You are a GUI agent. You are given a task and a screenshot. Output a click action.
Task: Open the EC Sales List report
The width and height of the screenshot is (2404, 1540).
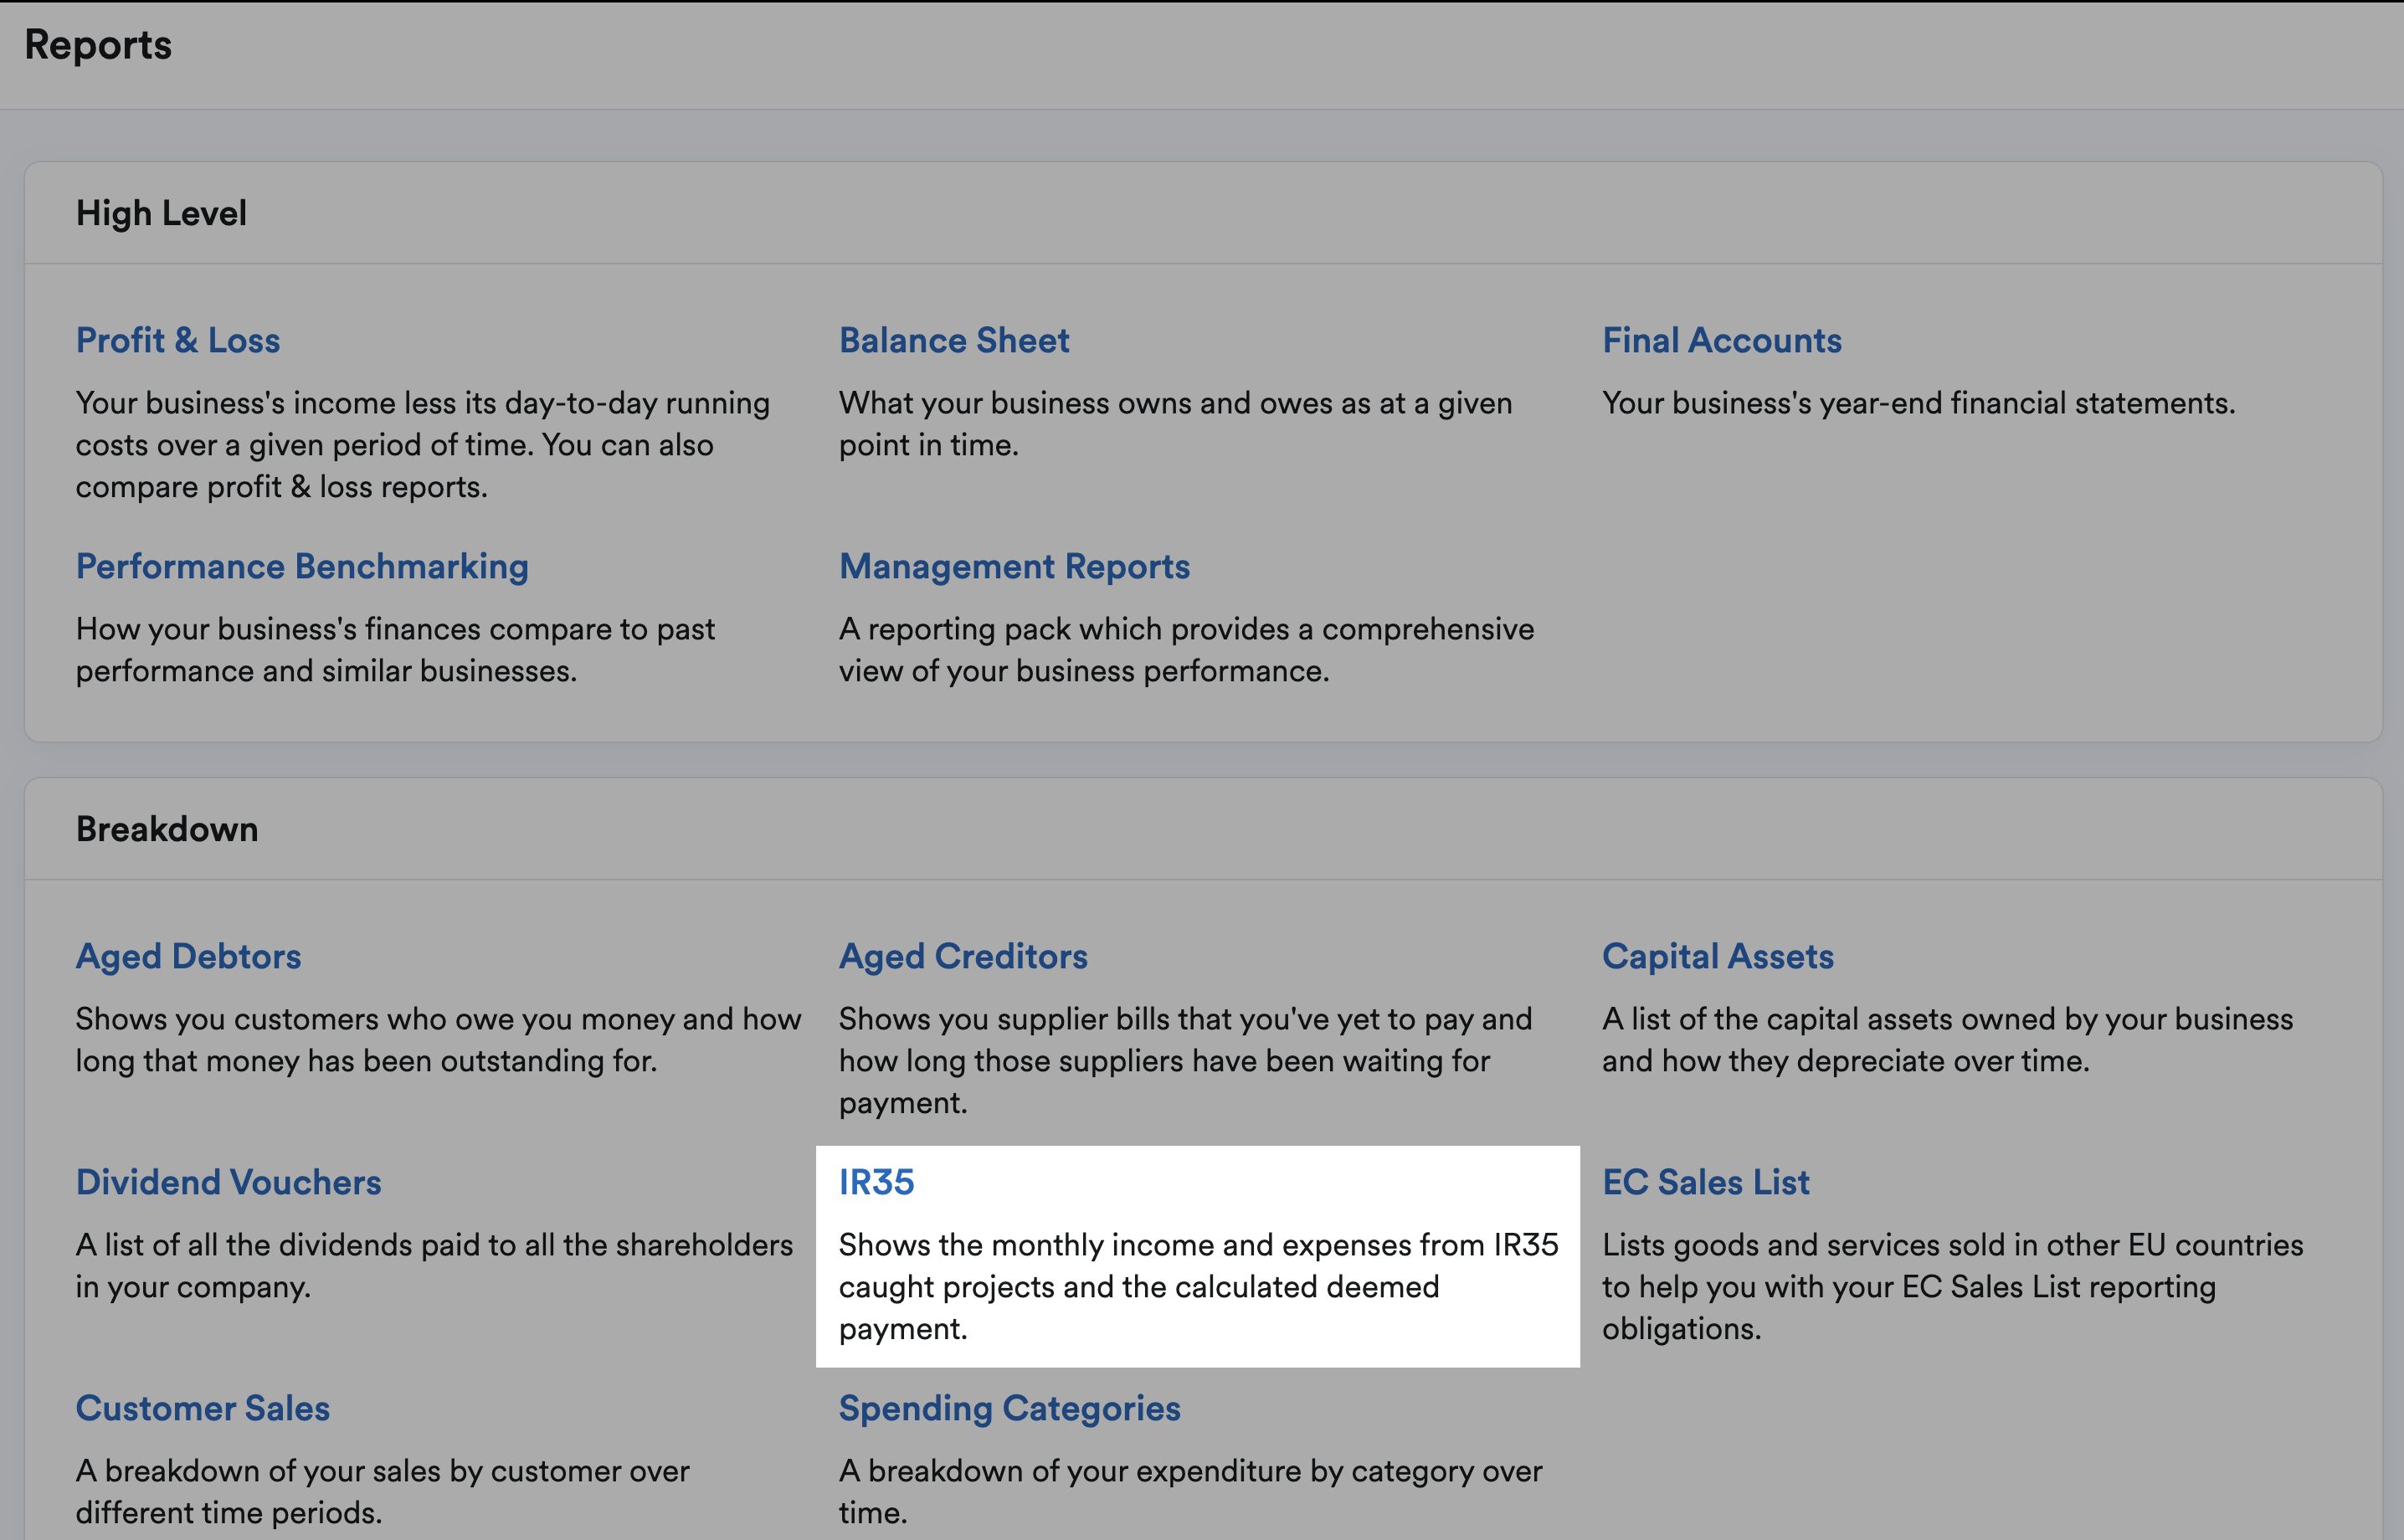1706,1182
